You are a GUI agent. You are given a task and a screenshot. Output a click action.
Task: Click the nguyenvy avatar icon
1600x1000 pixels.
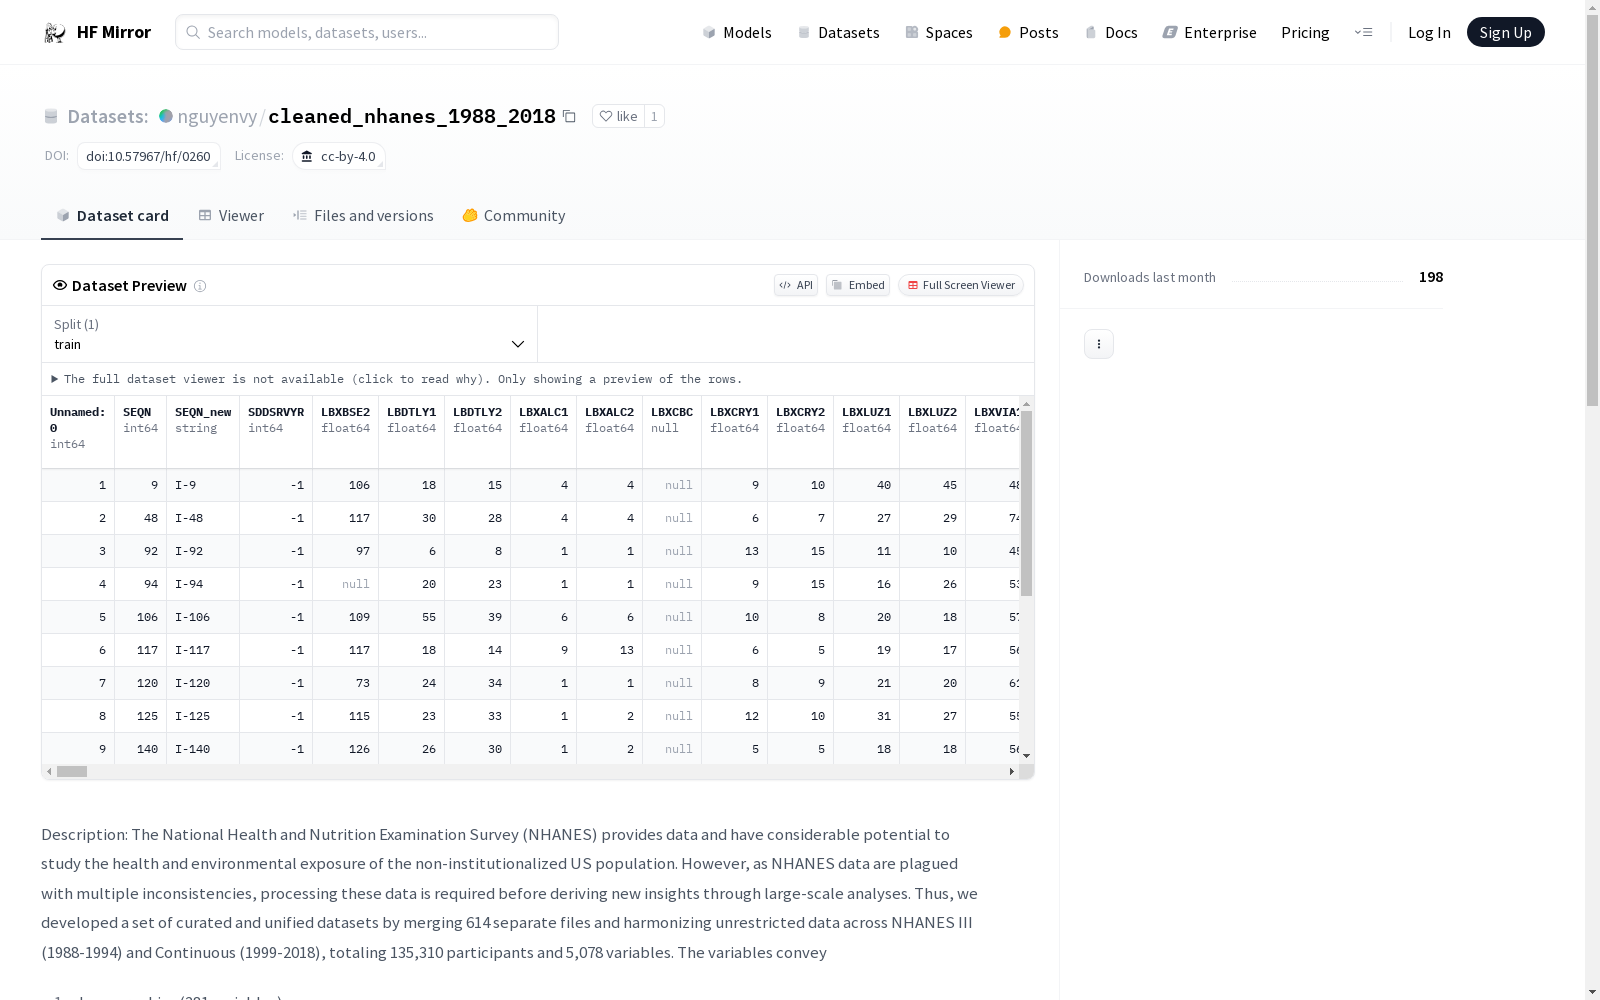pos(166,116)
